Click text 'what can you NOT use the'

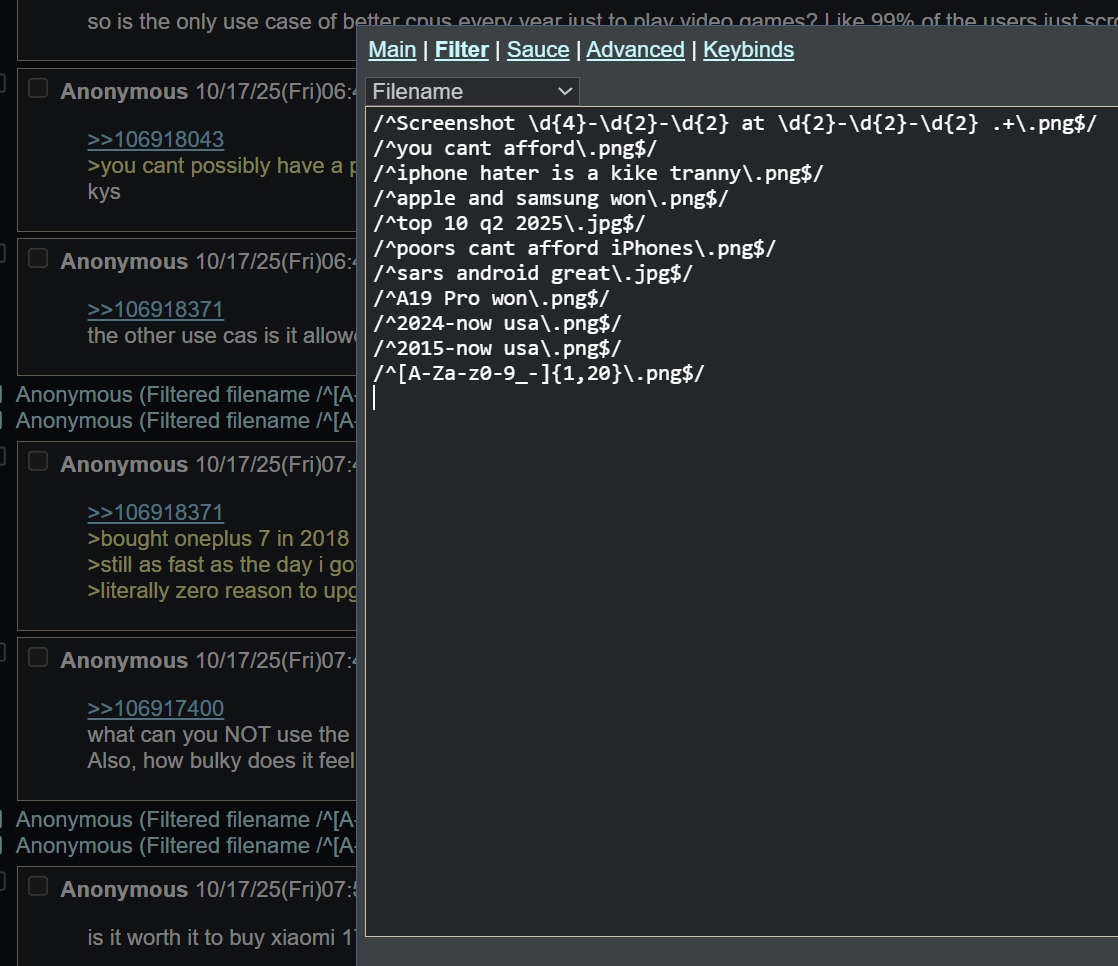tap(218, 735)
